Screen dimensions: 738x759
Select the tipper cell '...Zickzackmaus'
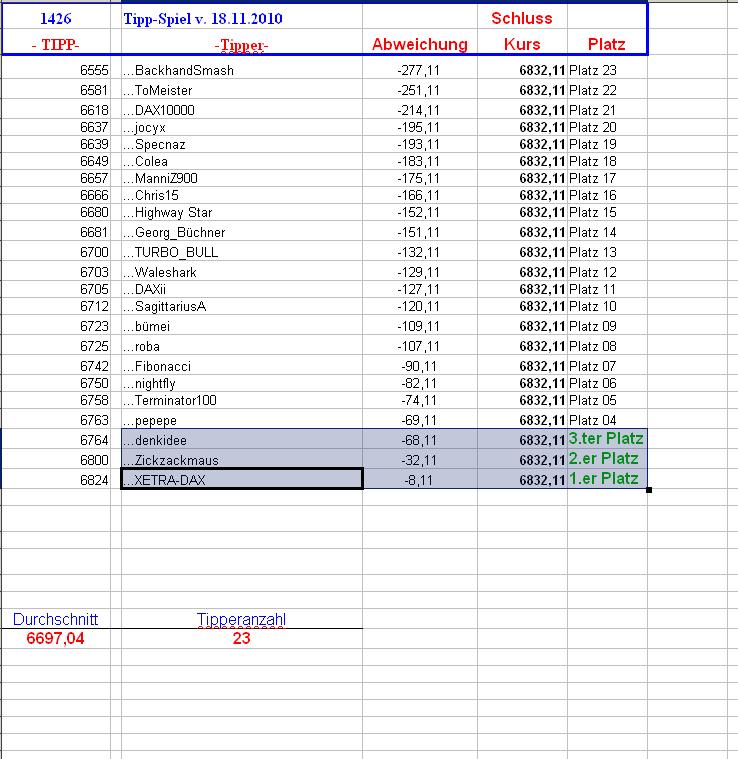coord(241,459)
